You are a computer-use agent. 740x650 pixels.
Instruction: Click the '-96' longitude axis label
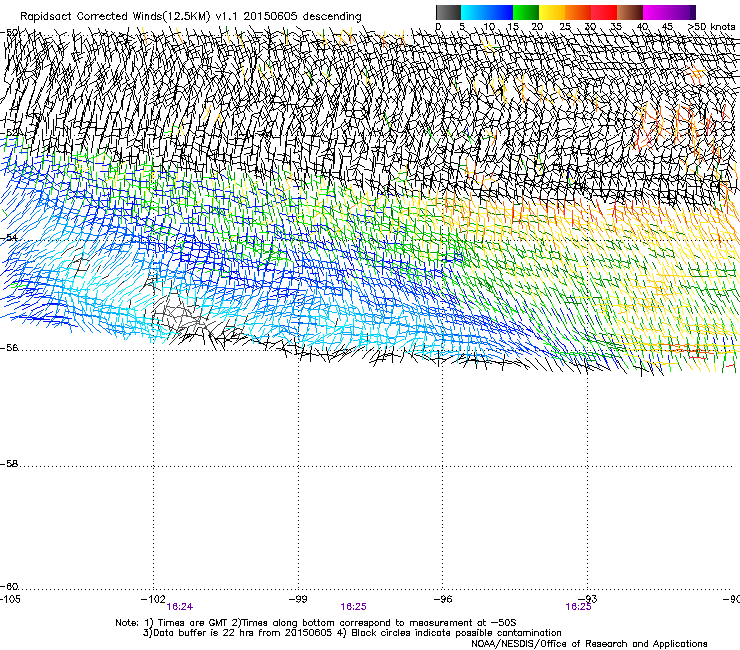[x=443, y=599]
